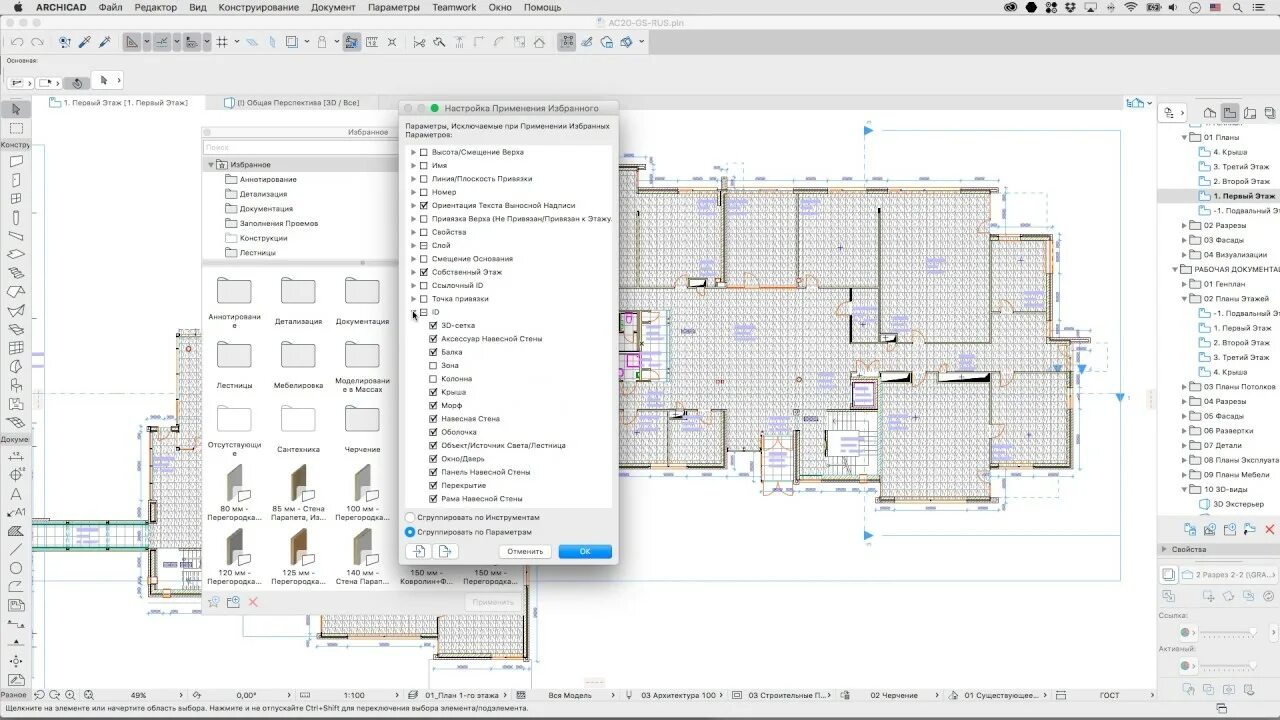Click the import favorites icon in the dialog
The height and width of the screenshot is (720, 1280).
pos(419,551)
